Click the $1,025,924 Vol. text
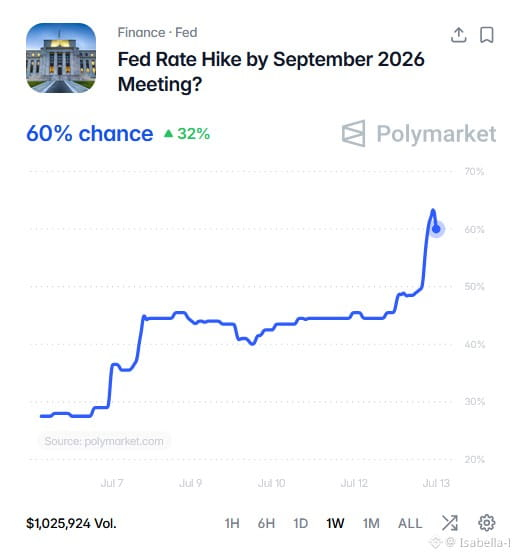The image size is (518, 558). (x=71, y=523)
